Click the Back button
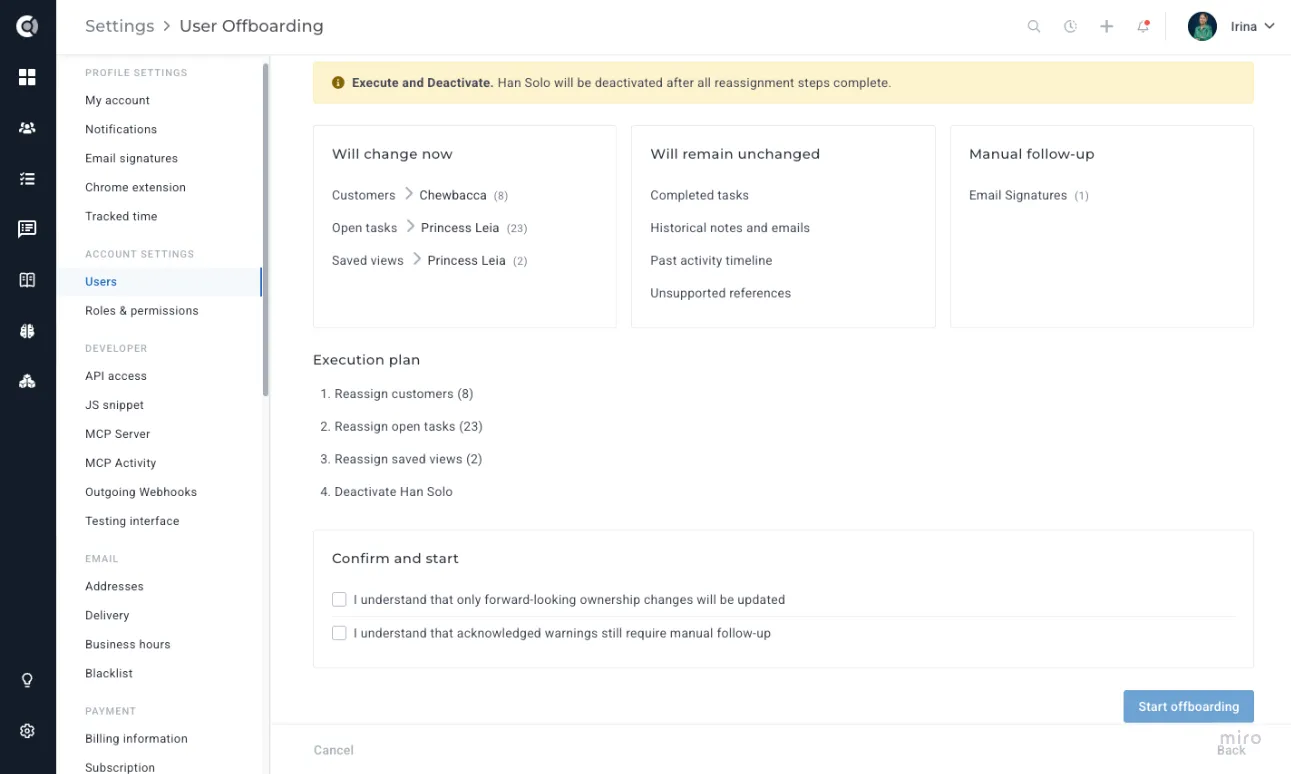This screenshot has width=1291, height=774. (1231, 750)
